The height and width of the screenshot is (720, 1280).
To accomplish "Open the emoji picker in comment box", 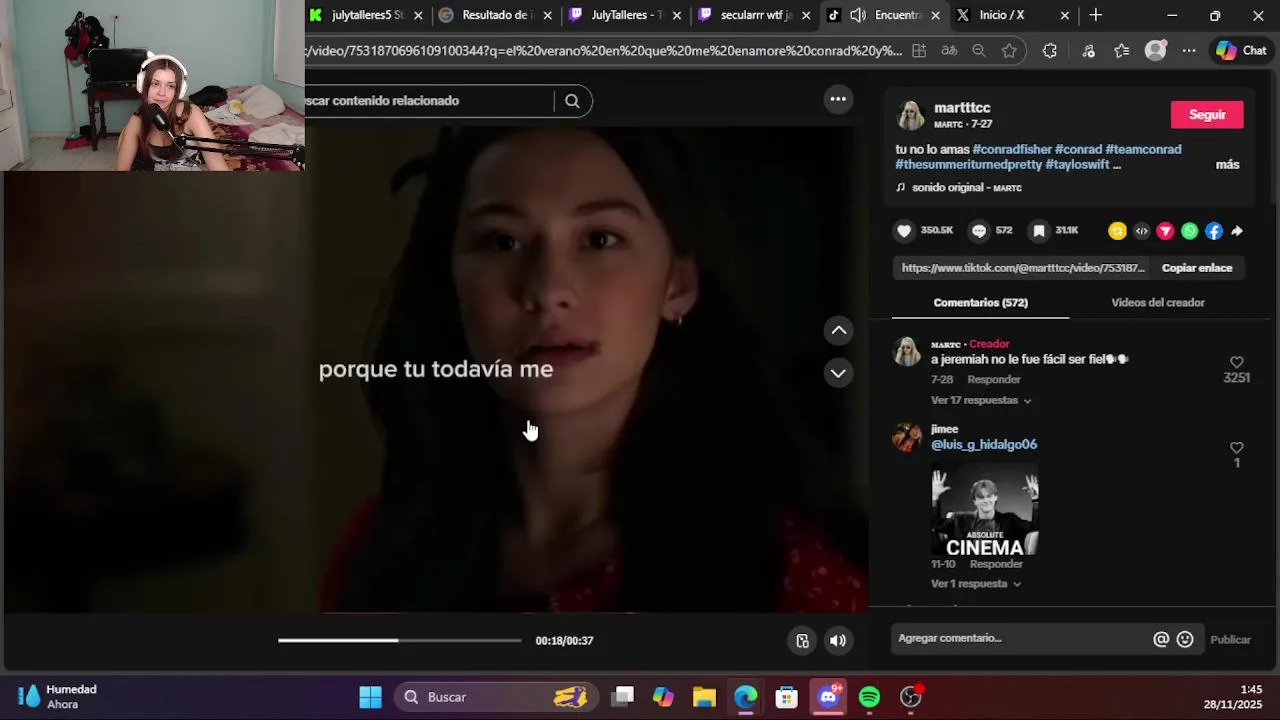I will click(1185, 639).
